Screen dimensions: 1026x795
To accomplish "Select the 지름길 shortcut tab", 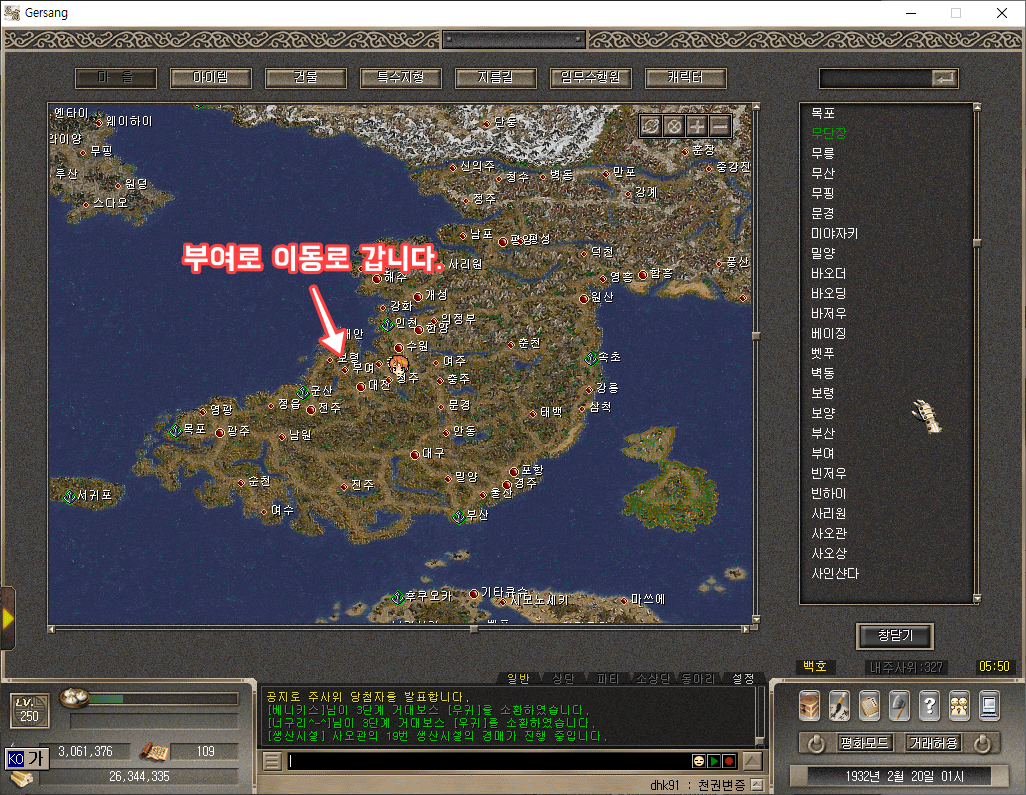I will (496, 78).
